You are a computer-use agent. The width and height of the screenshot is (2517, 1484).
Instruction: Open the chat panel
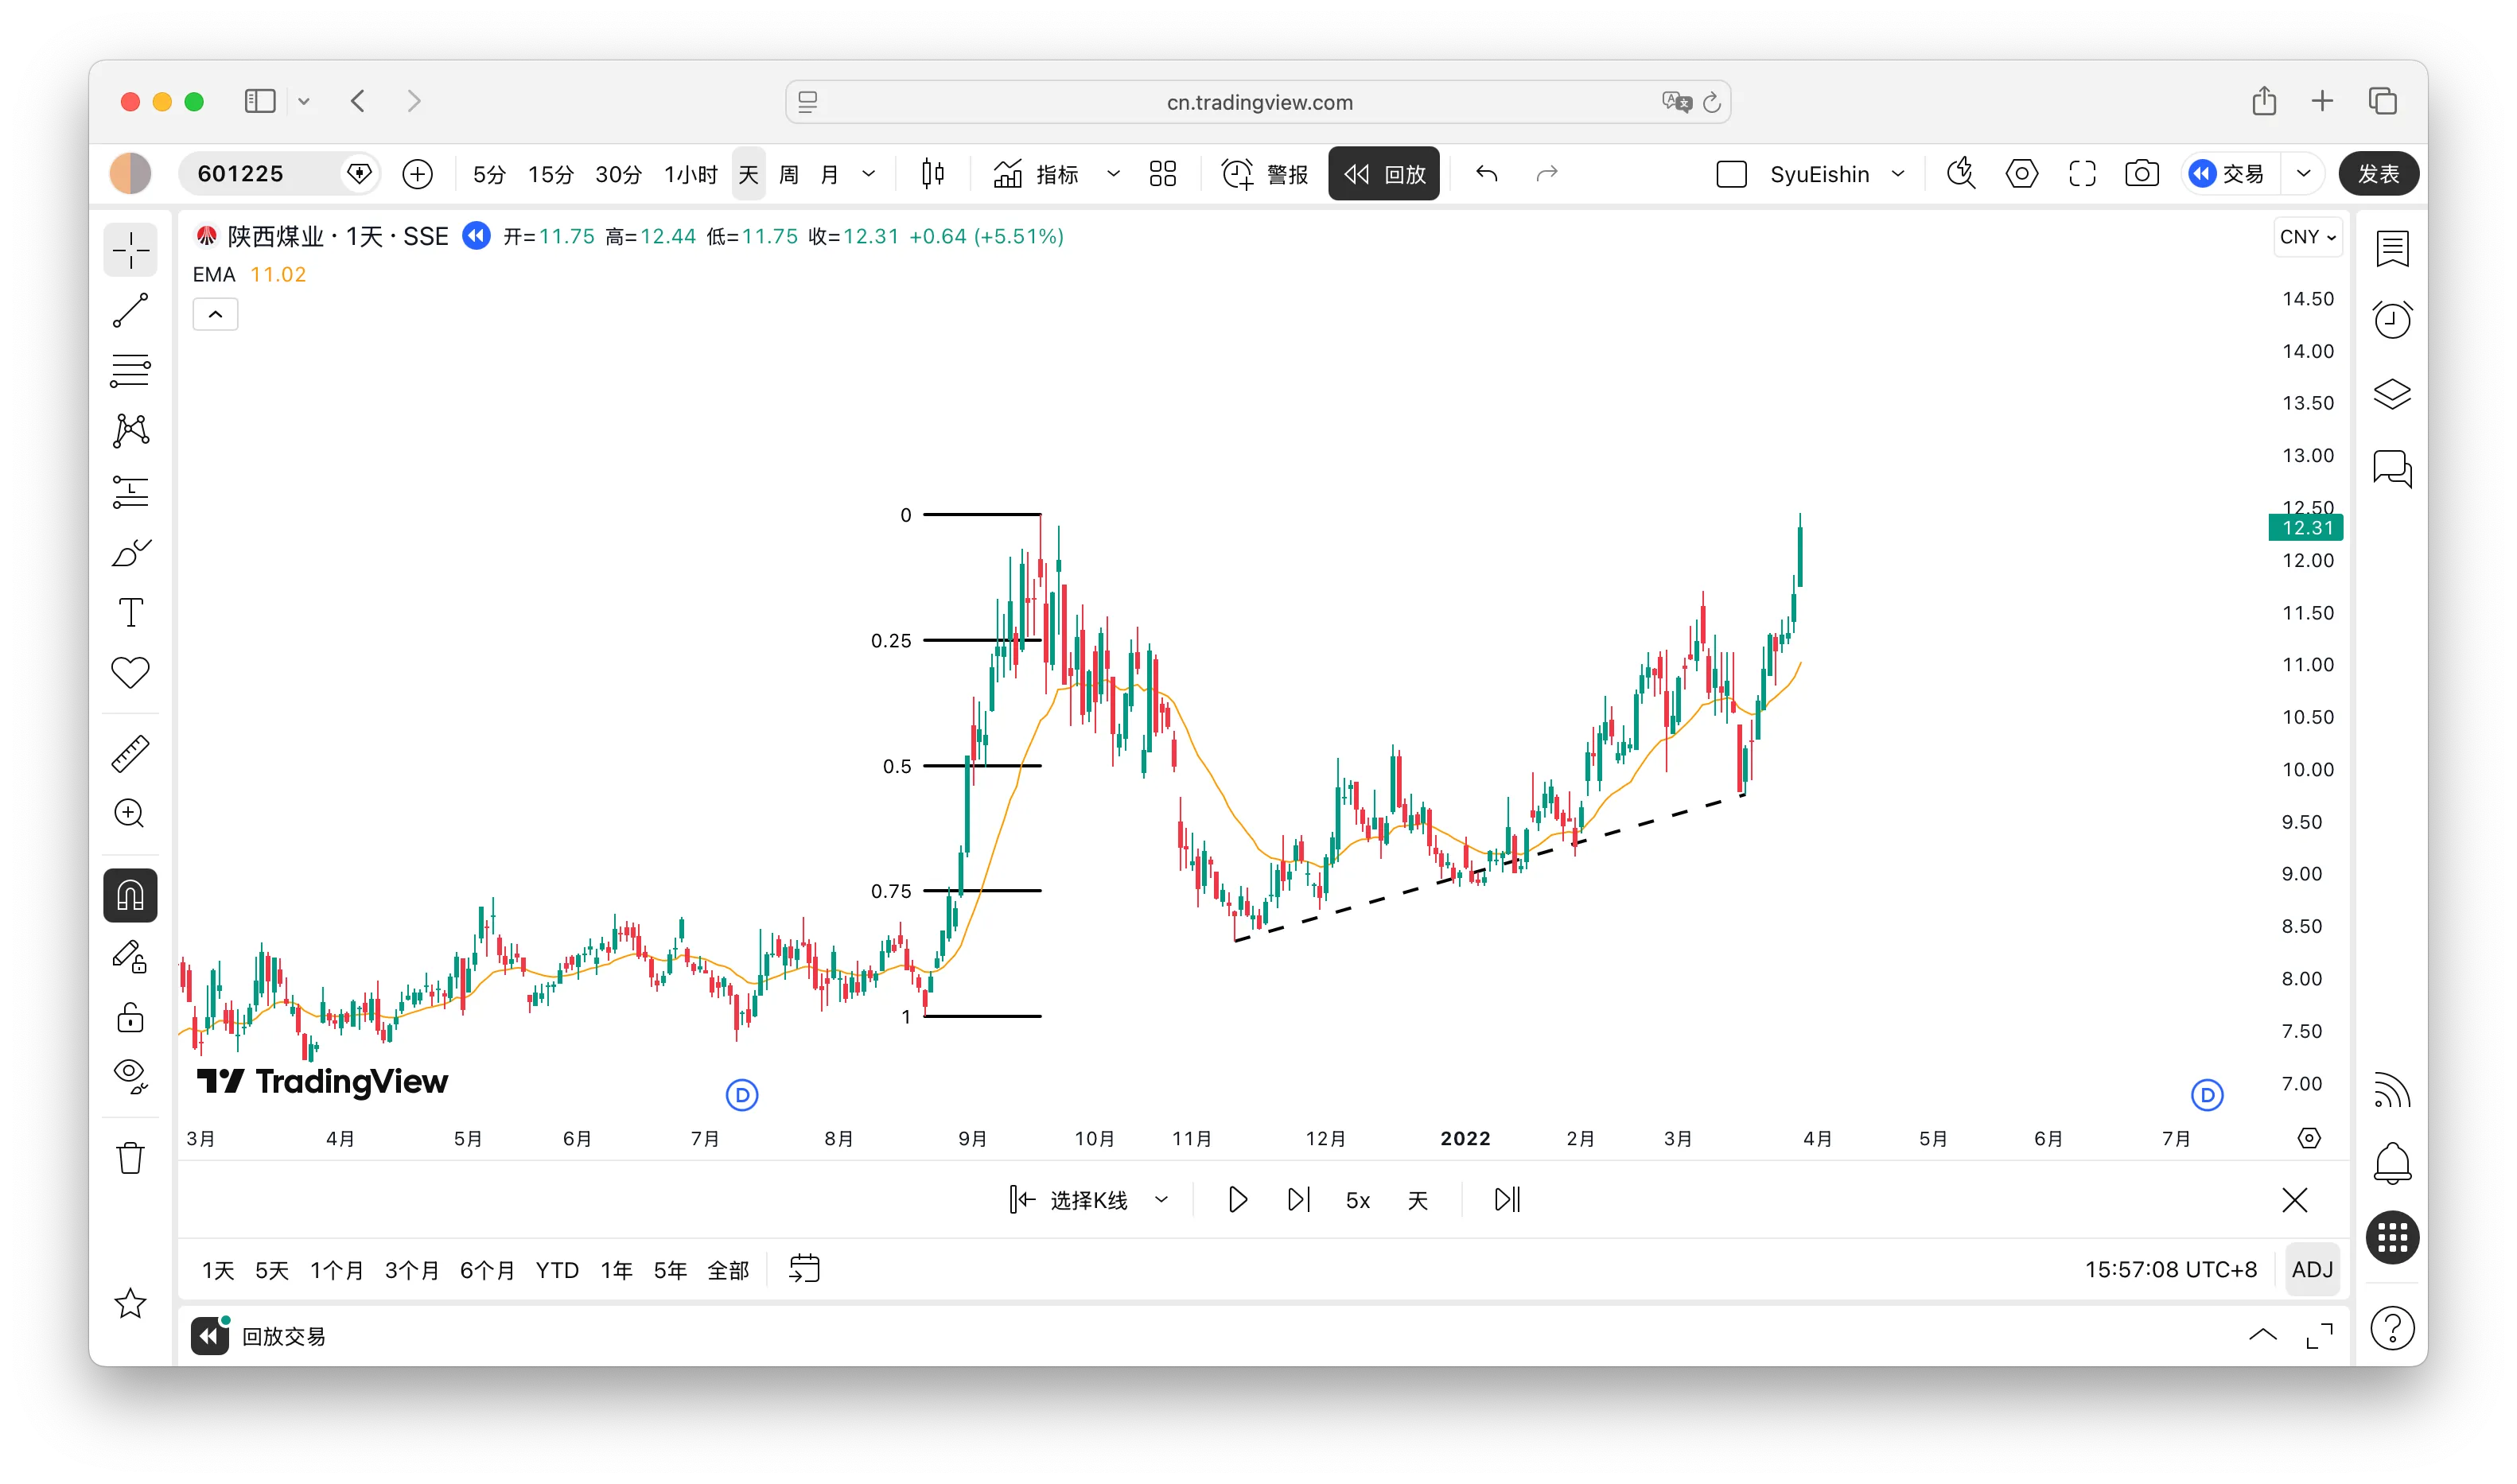point(2393,468)
